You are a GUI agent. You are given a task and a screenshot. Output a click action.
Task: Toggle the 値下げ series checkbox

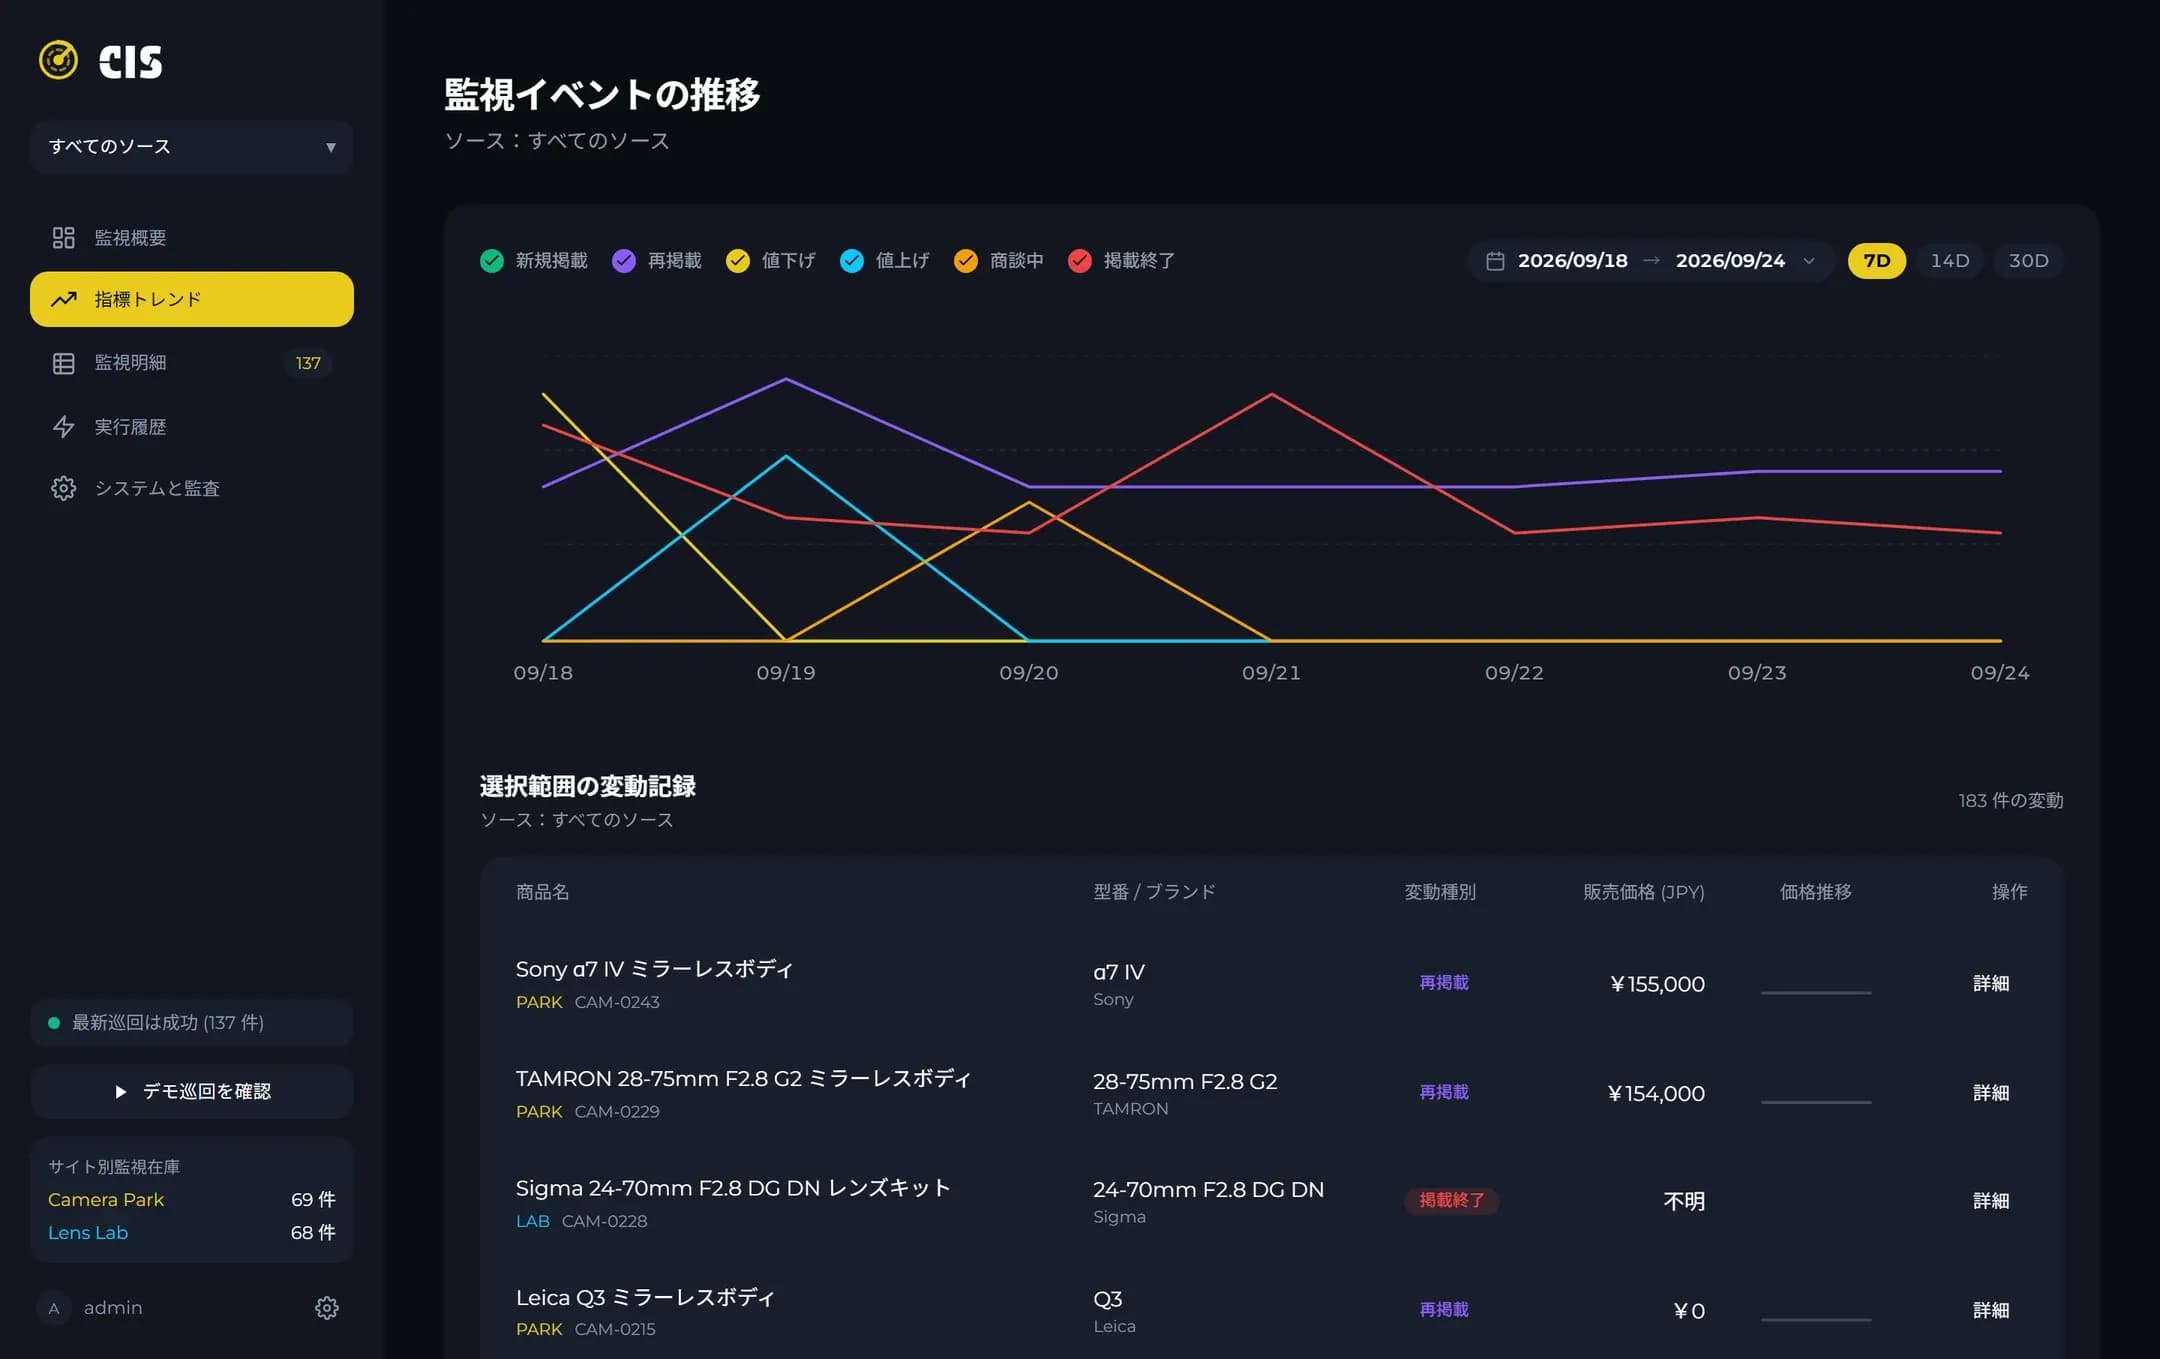coord(737,261)
